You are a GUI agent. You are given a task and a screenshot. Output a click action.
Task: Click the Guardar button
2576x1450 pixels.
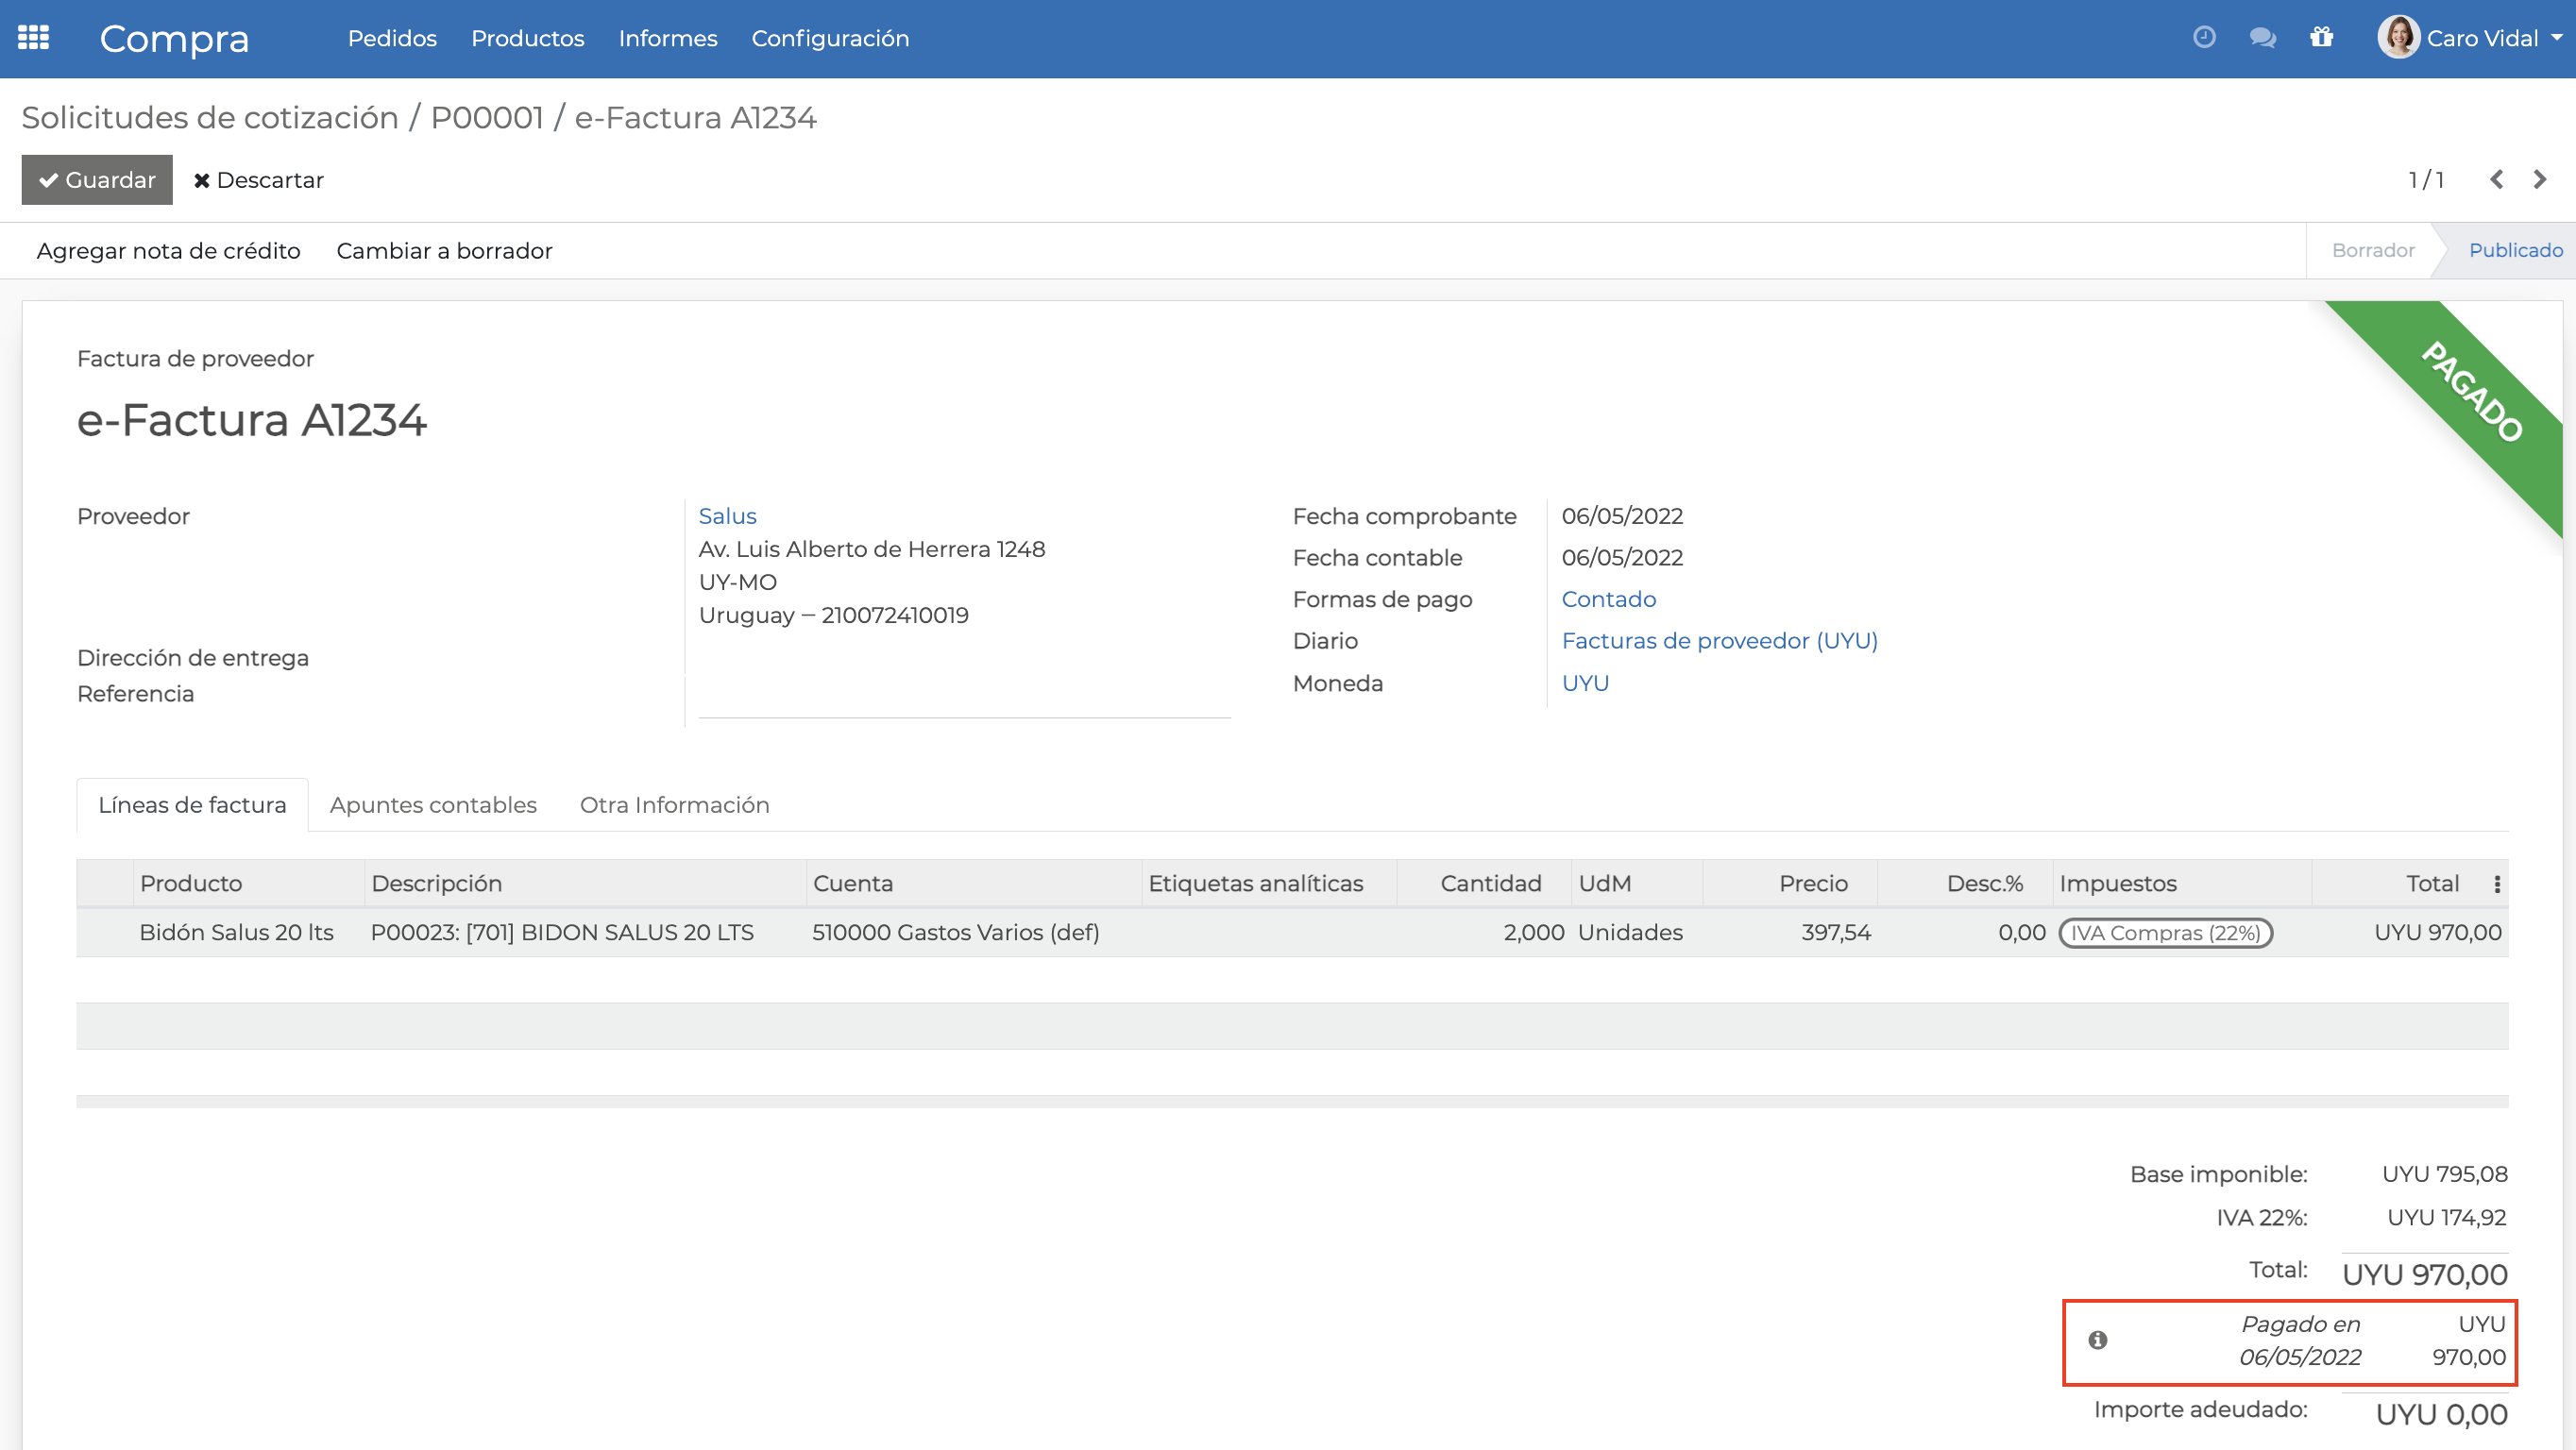pos(97,180)
